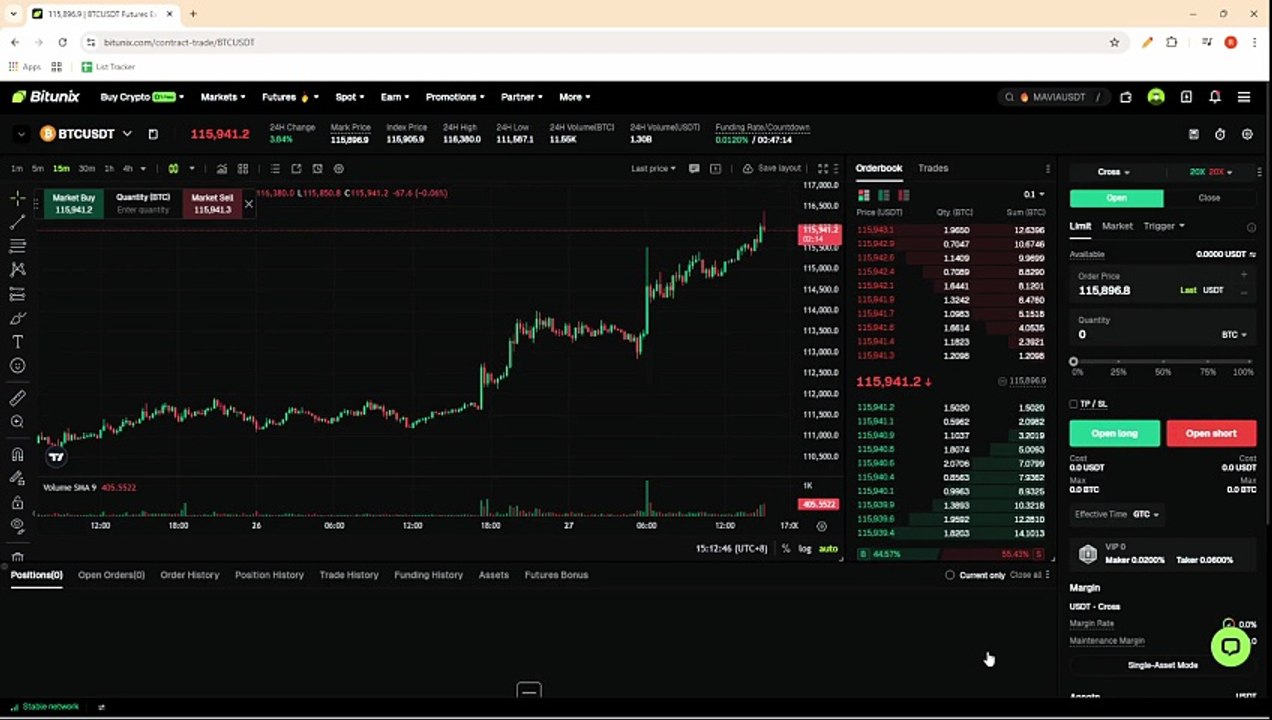Screen dimensions: 1272x720
Task: Select the Market order tab
Action: click(x=1117, y=226)
